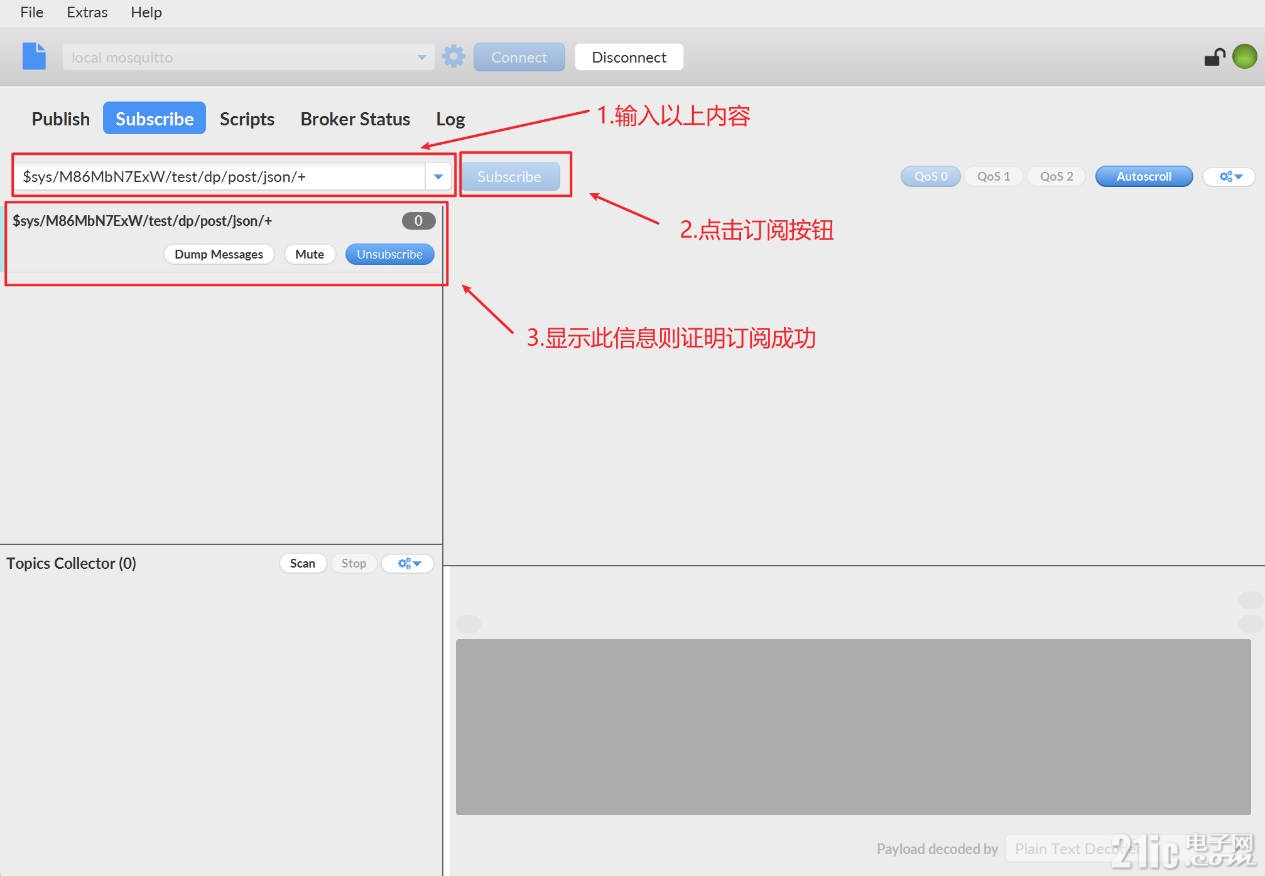Switch to the Scripts tab
1265x876 pixels.
click(247, 118)
